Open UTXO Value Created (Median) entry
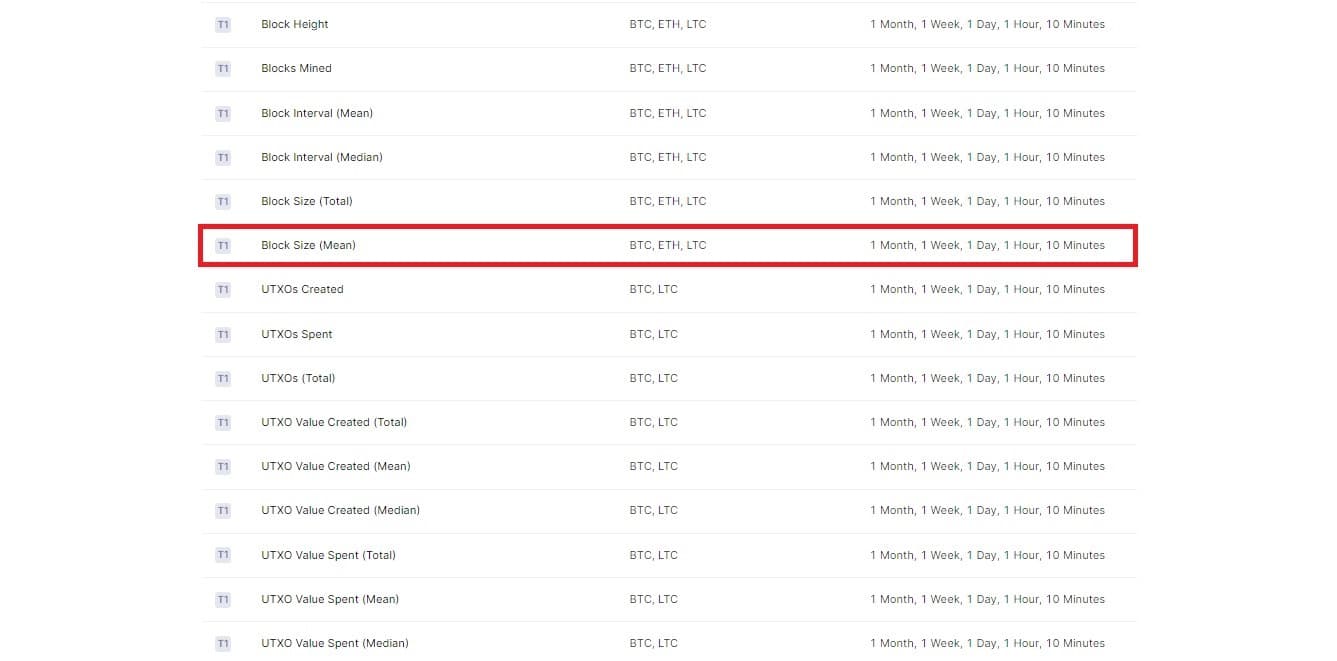1337x661 pixels. (340, 511)
